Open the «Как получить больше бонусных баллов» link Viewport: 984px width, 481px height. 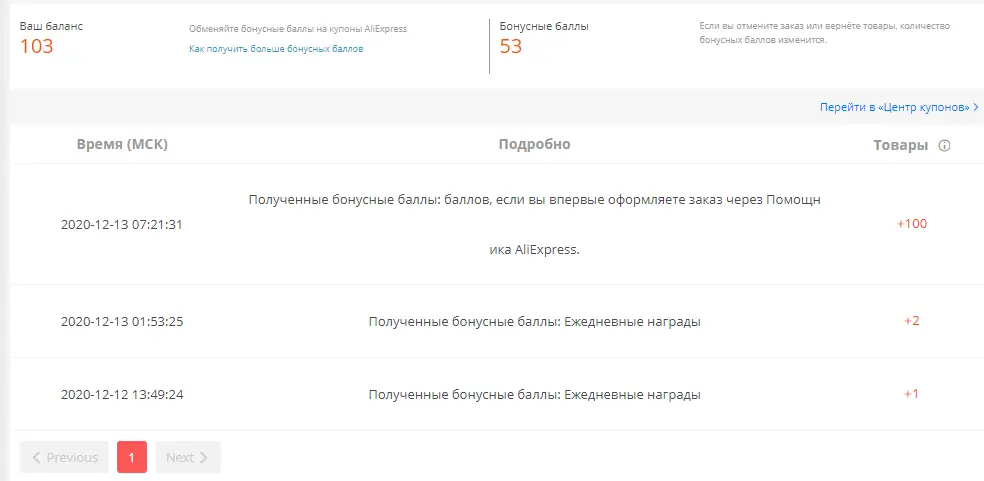pos(276,48)
